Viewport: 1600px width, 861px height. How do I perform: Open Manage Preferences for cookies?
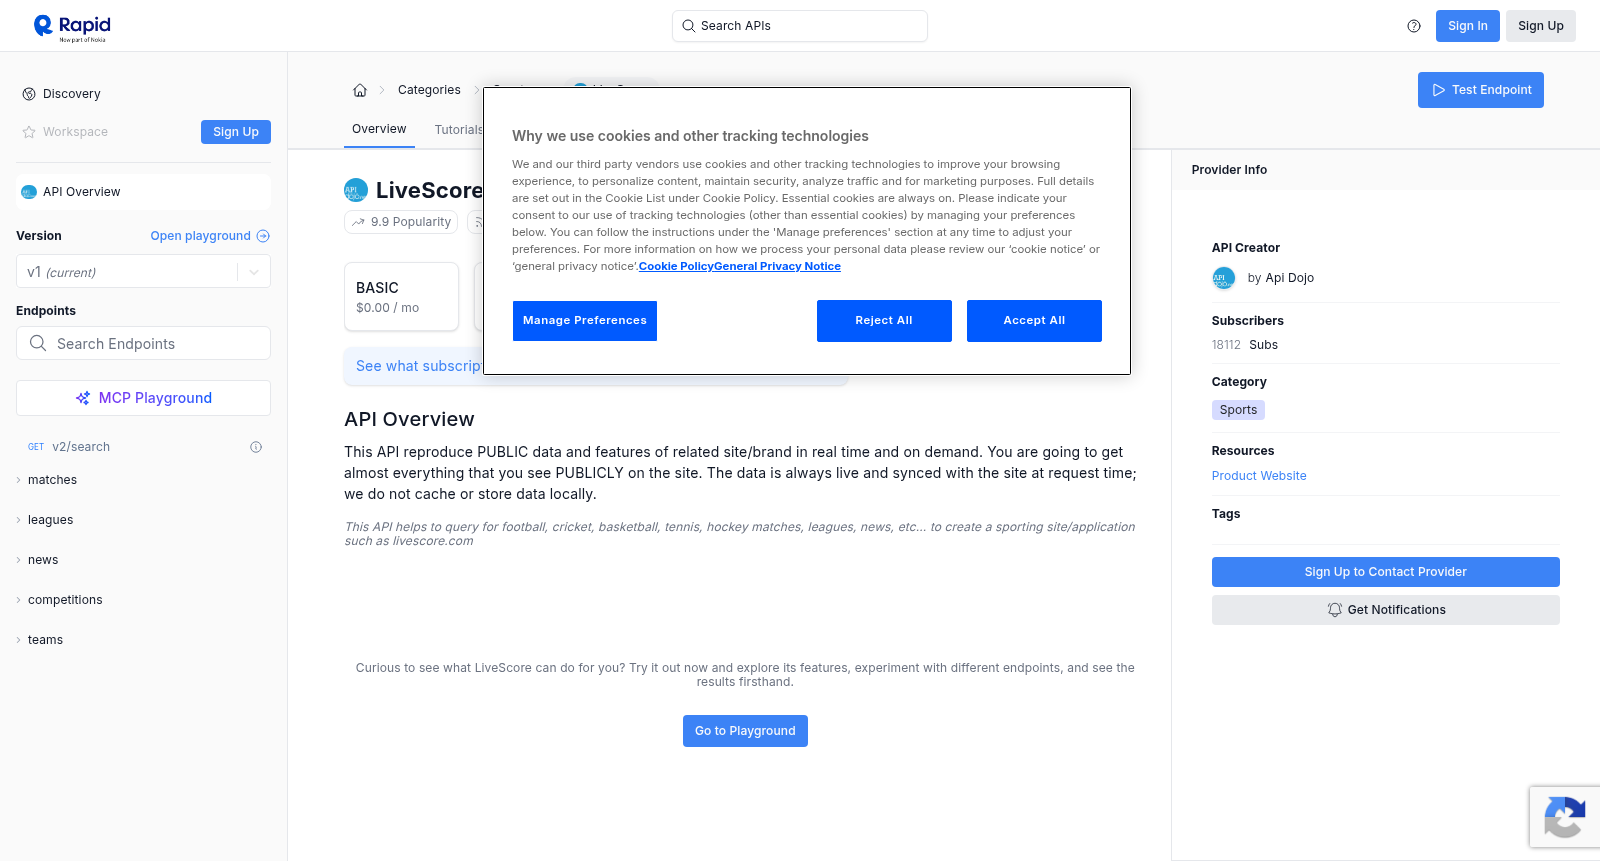coord(585,321)
